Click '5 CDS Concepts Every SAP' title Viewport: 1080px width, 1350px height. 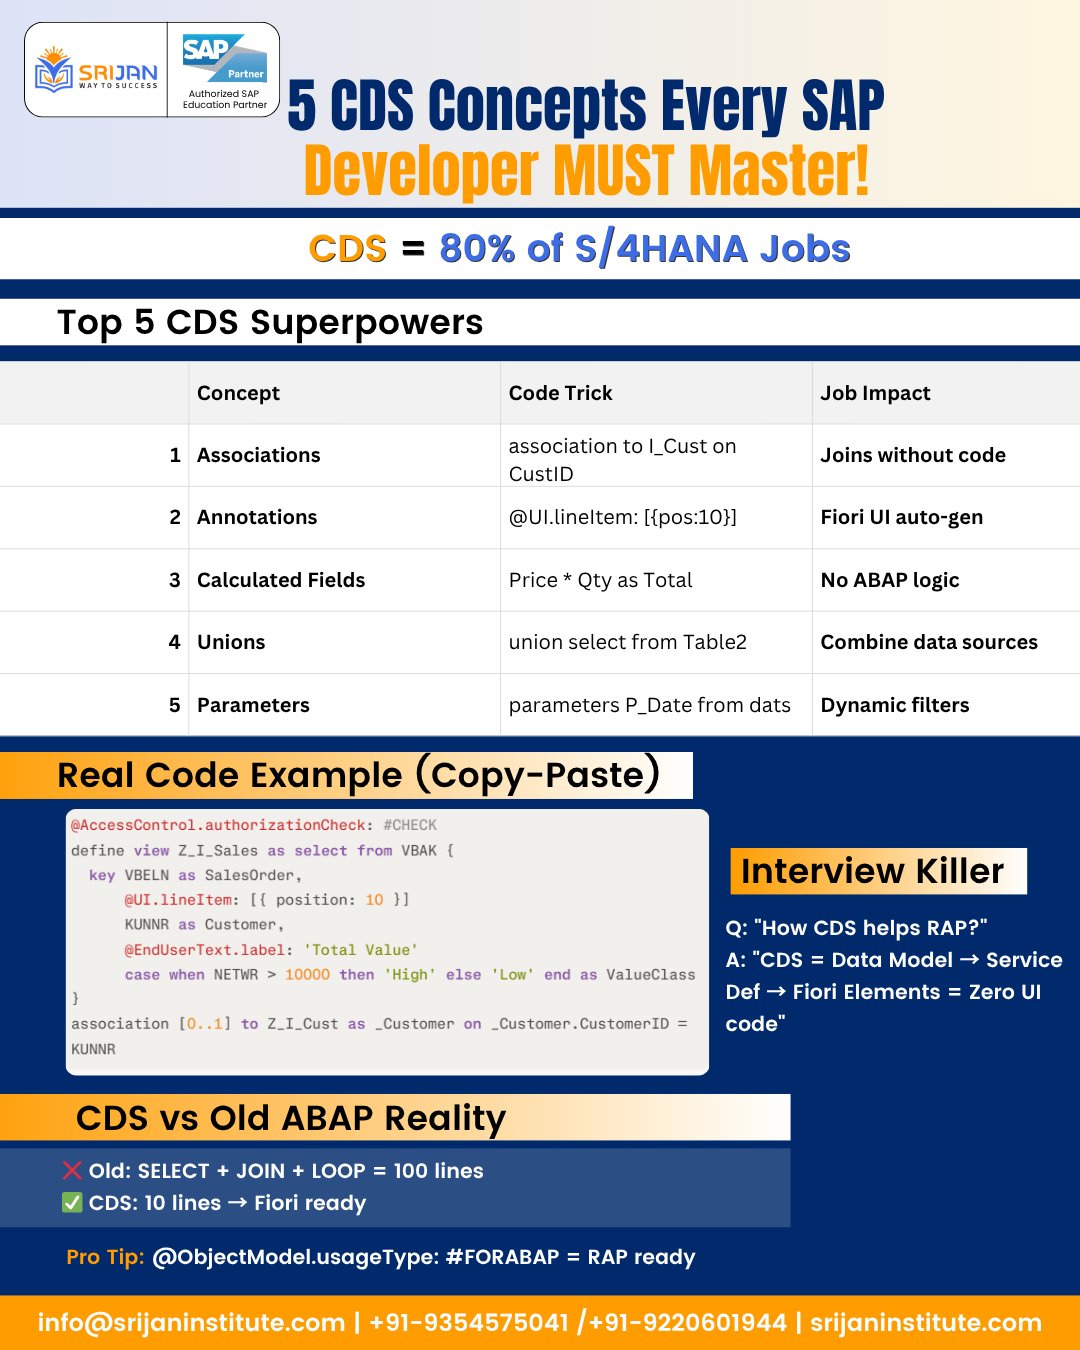pyautogui.click(x=586, y=106)
